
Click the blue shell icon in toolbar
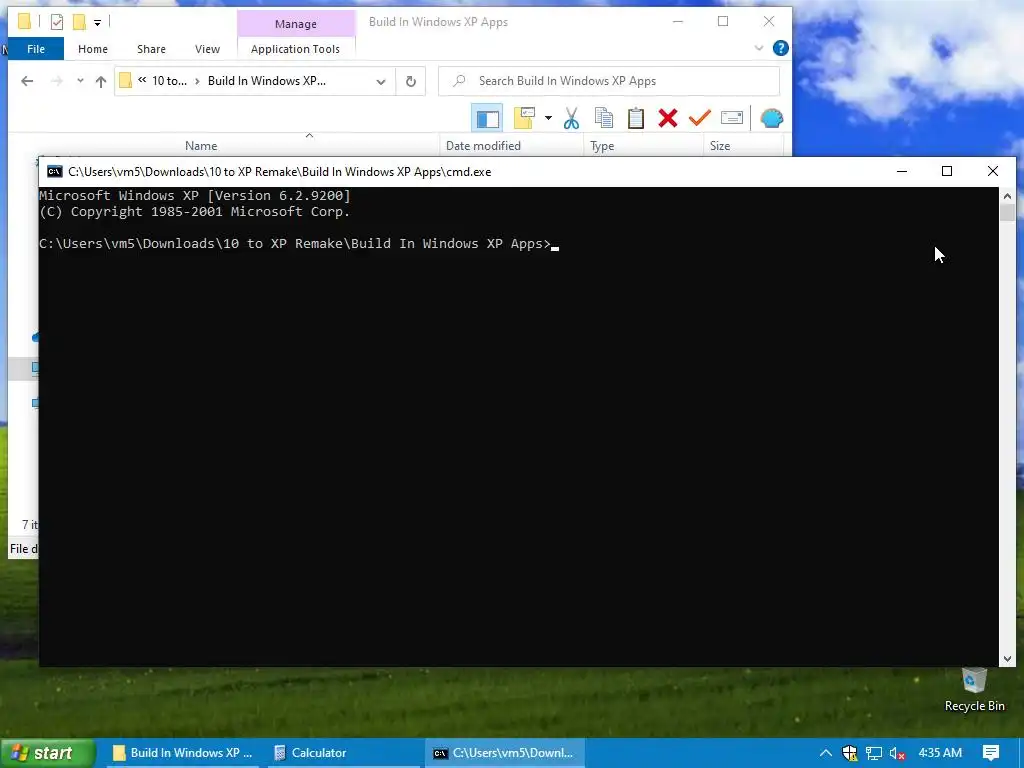pos(772,118)
